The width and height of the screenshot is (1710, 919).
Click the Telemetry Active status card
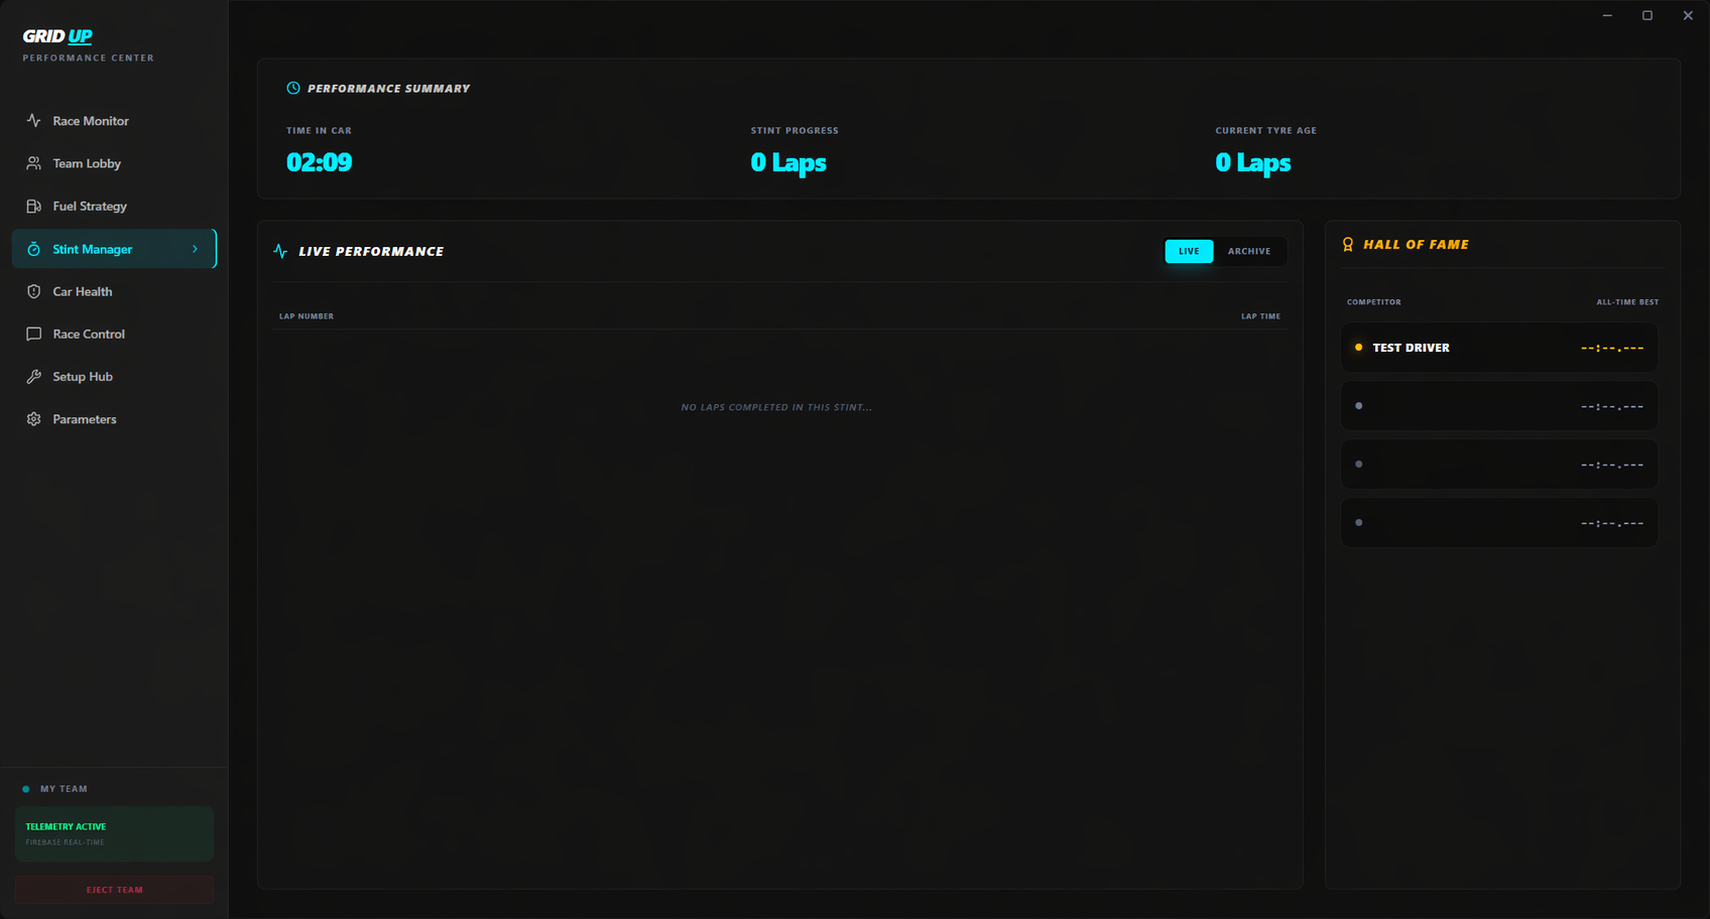114,834
